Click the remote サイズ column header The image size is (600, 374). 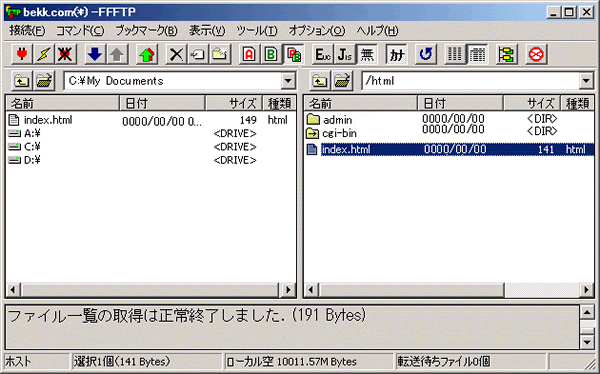(x=532, y=103)
